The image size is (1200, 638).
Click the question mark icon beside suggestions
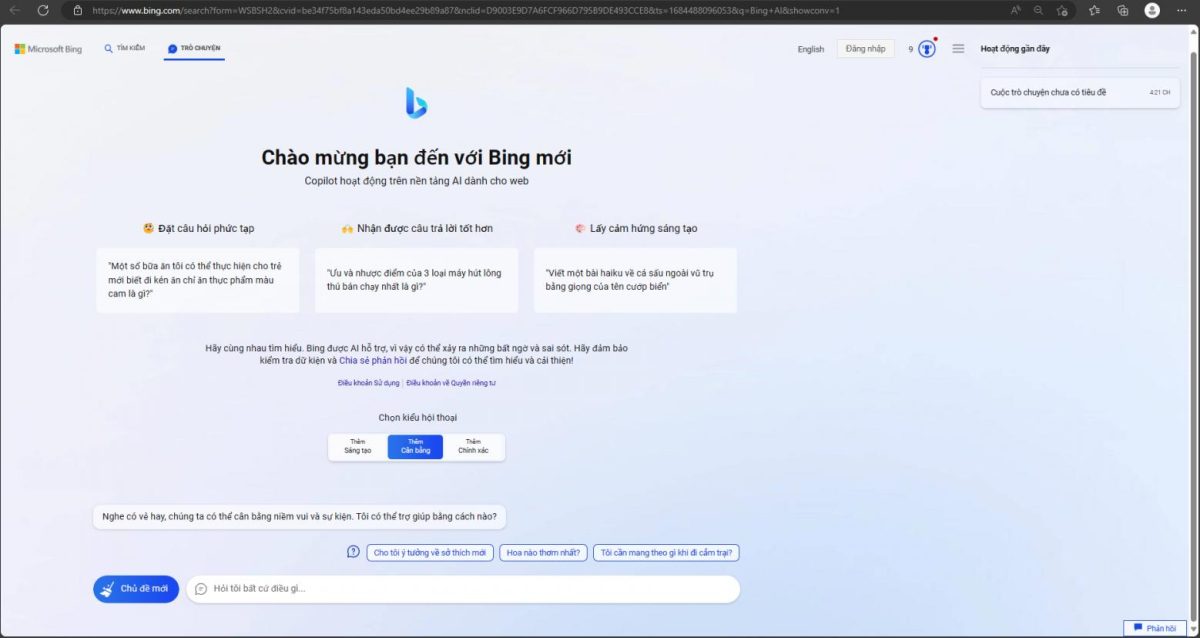coord(353,552)
